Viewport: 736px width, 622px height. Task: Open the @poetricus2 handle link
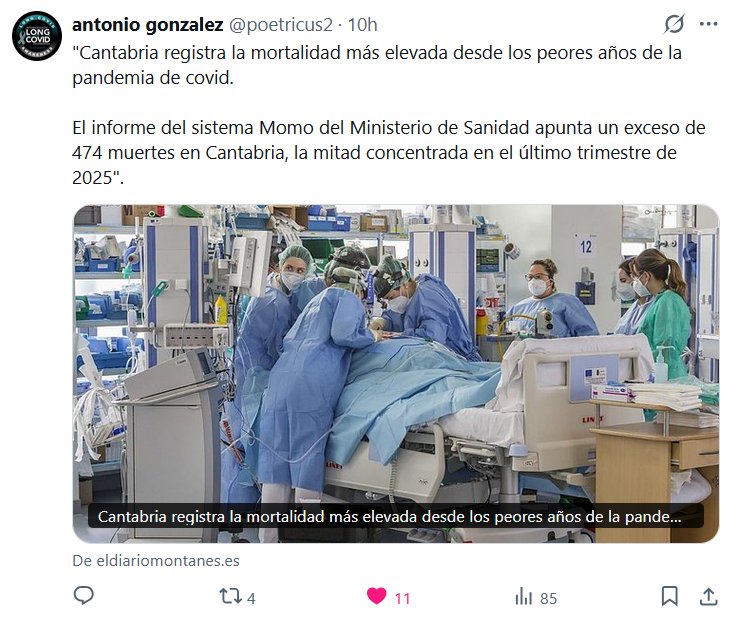(x=281, y=25)
